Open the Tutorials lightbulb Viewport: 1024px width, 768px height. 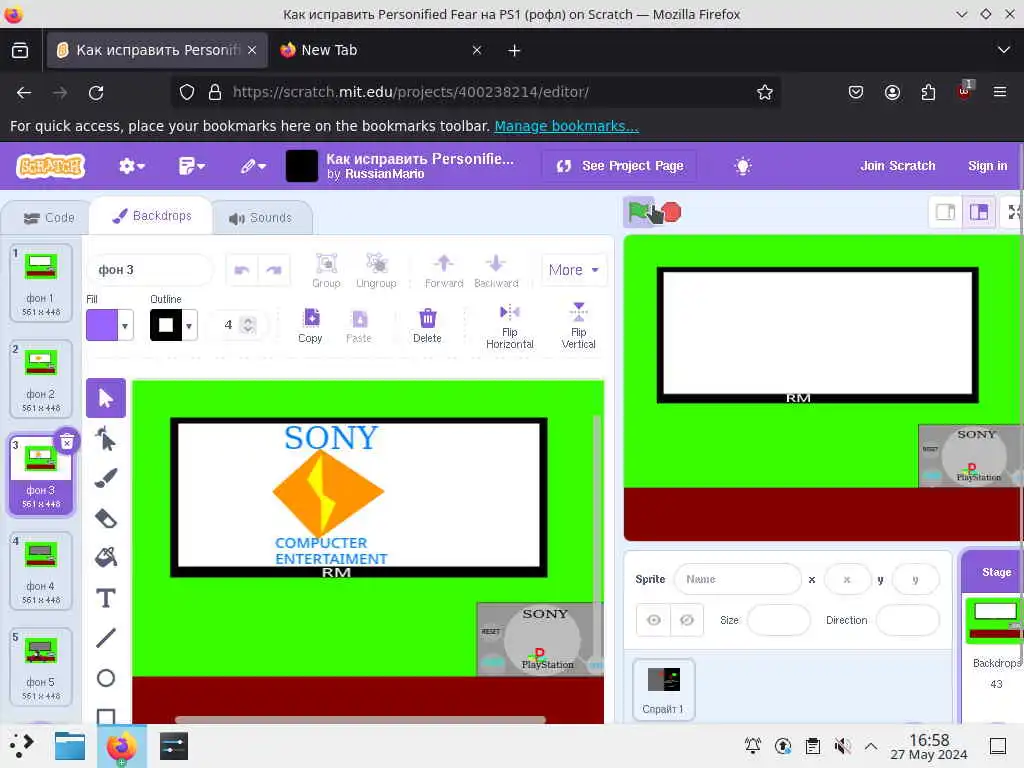coord(743,166)
